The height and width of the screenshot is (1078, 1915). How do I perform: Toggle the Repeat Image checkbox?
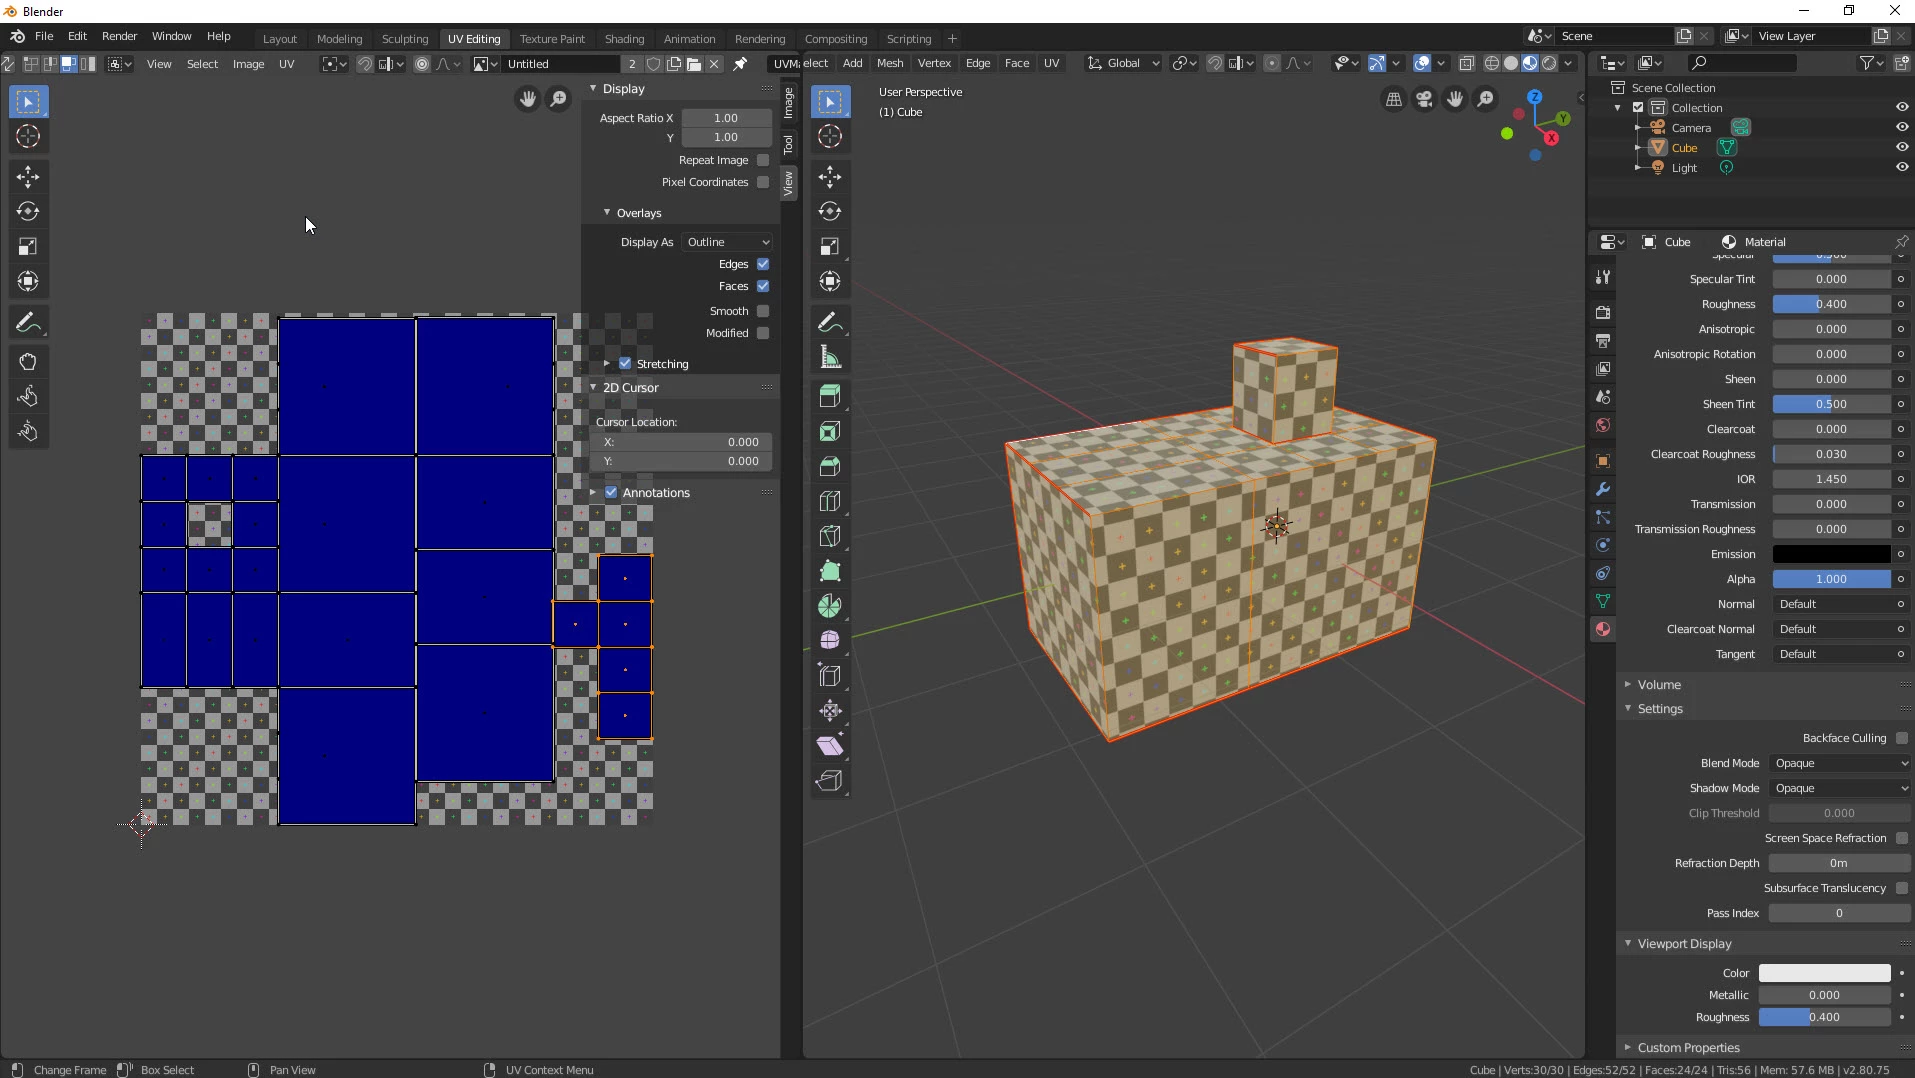(763, 160)
